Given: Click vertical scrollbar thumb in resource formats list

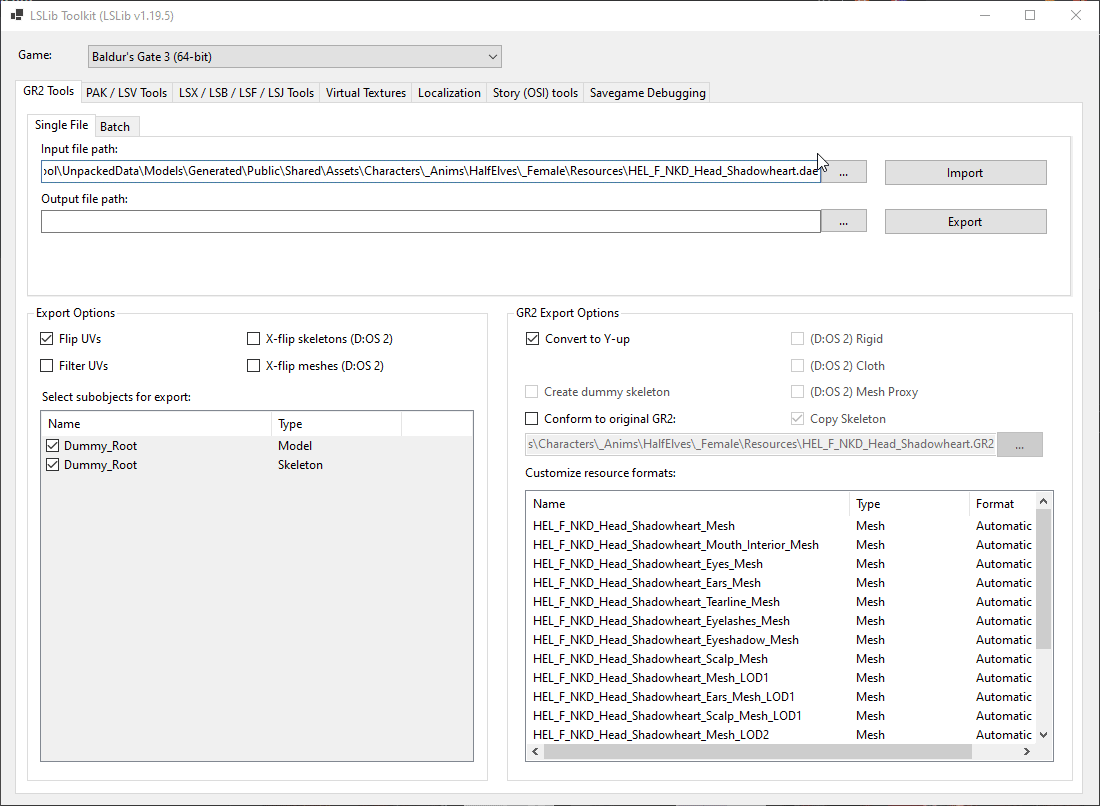Looking at the screenshot, I should point(1043,579).
